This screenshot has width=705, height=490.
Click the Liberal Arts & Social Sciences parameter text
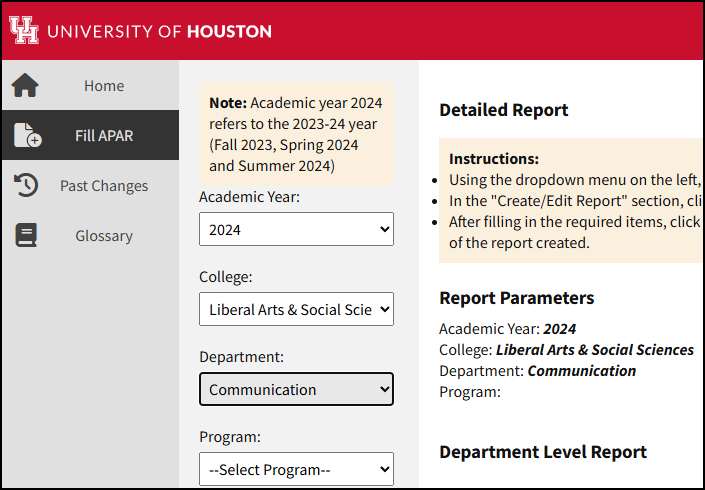click(594, 350)
